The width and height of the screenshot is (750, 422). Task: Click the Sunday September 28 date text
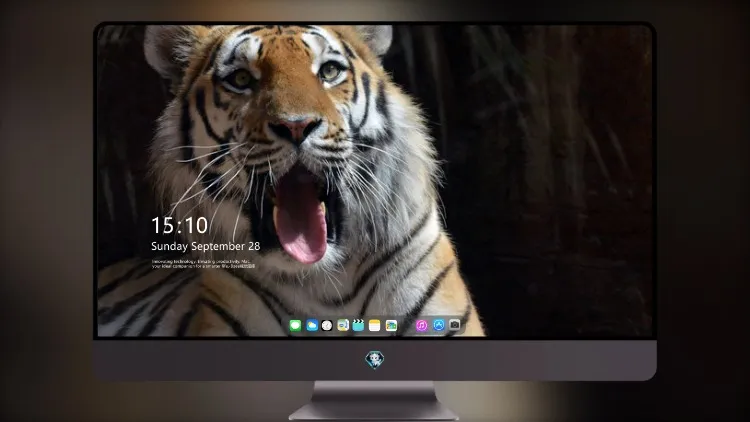[x=206, y=246]
